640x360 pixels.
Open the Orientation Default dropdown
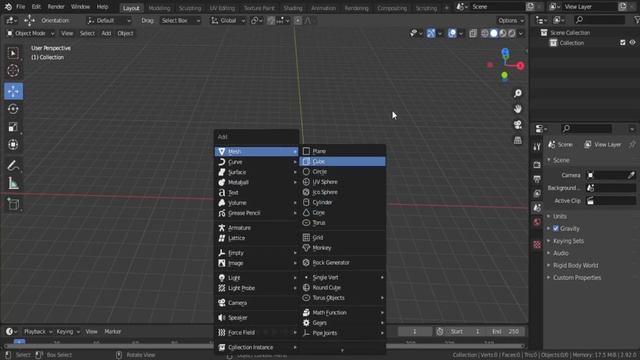pos(109,20)
